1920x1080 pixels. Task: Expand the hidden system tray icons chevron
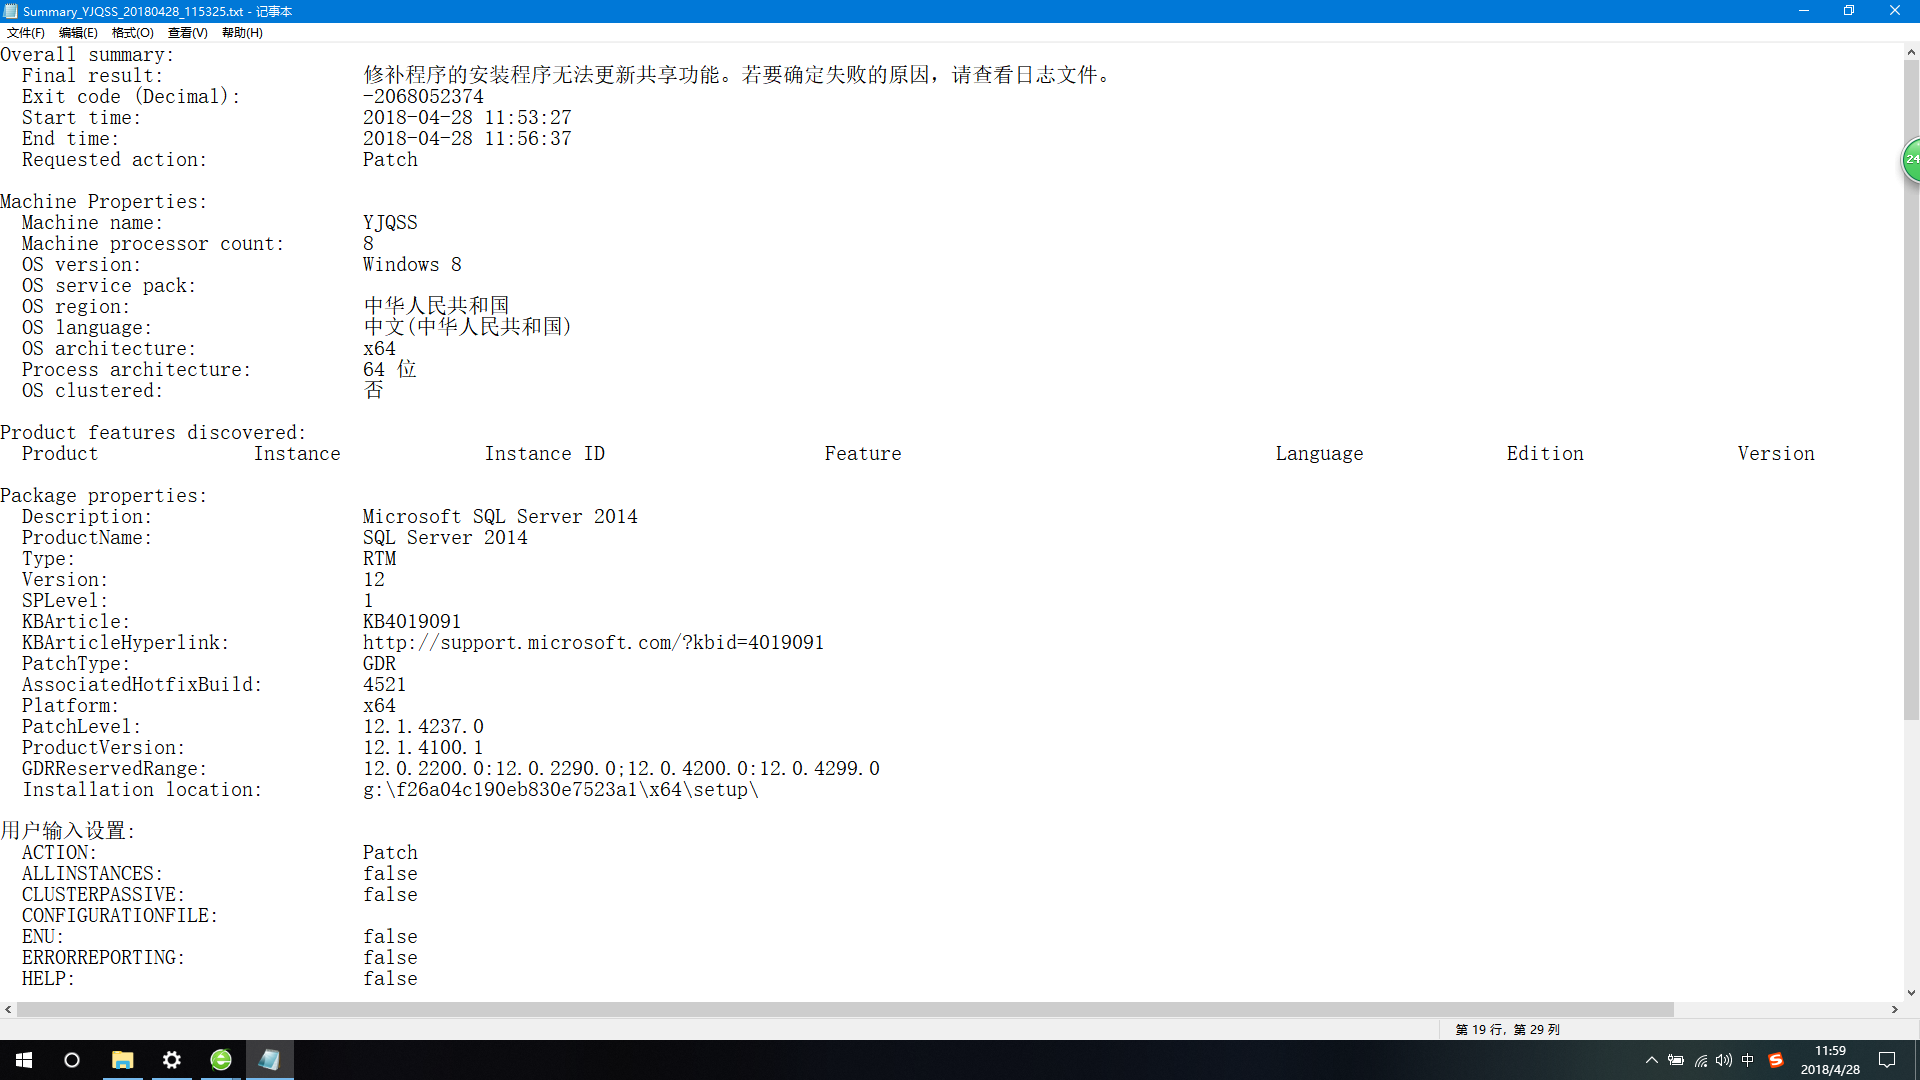tap(1651, 1060)
